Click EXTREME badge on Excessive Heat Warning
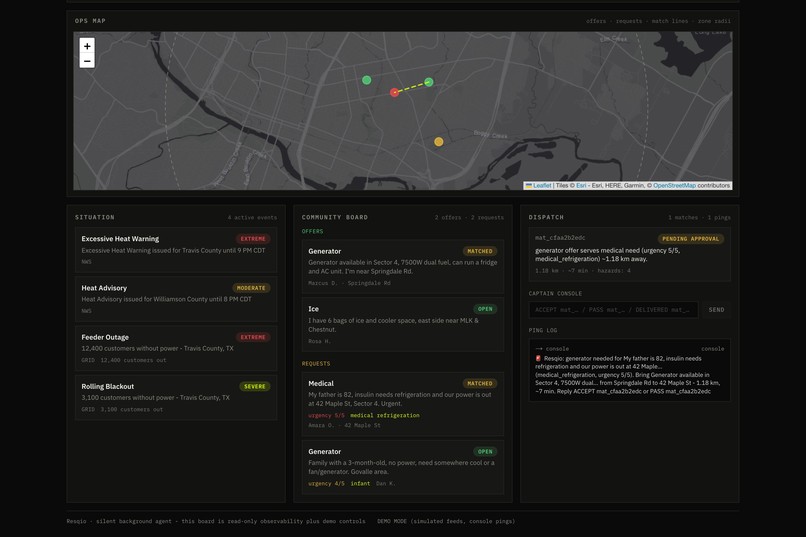The height and width of the screenshot is (537, 806). click(x=253, y=239)
